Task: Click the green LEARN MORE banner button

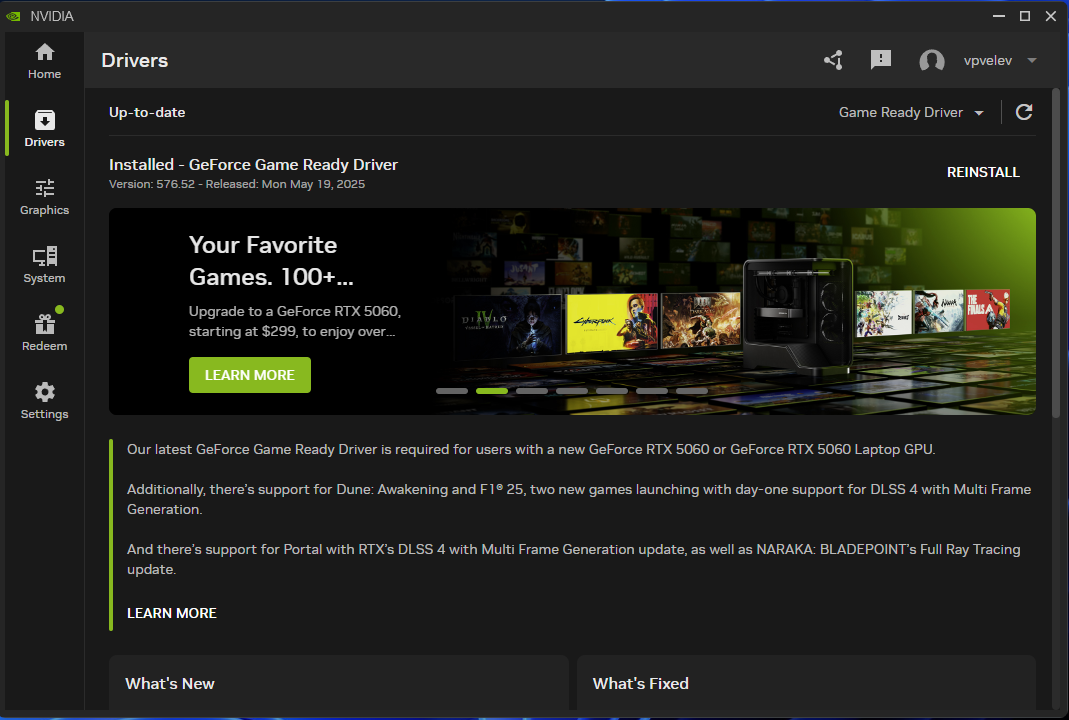Action: click(250, 375)
